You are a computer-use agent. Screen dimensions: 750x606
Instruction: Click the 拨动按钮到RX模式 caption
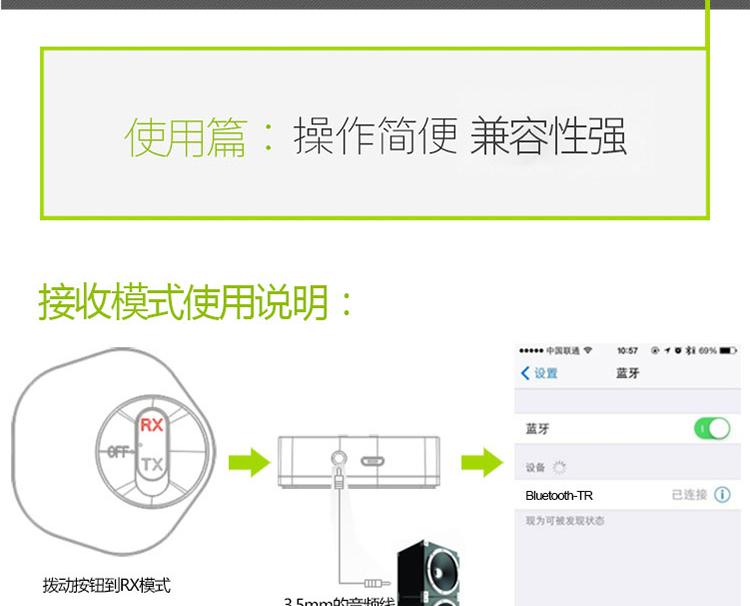click(107, 585)
